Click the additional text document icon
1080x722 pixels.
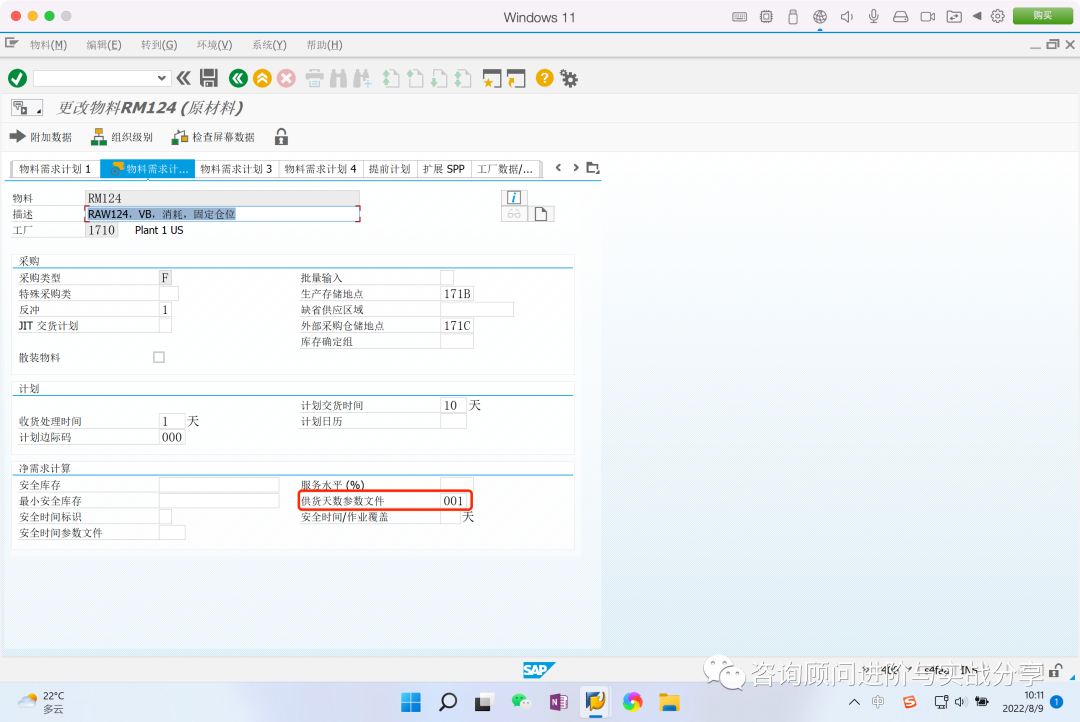pyautogui.click(x=541, y=214)
